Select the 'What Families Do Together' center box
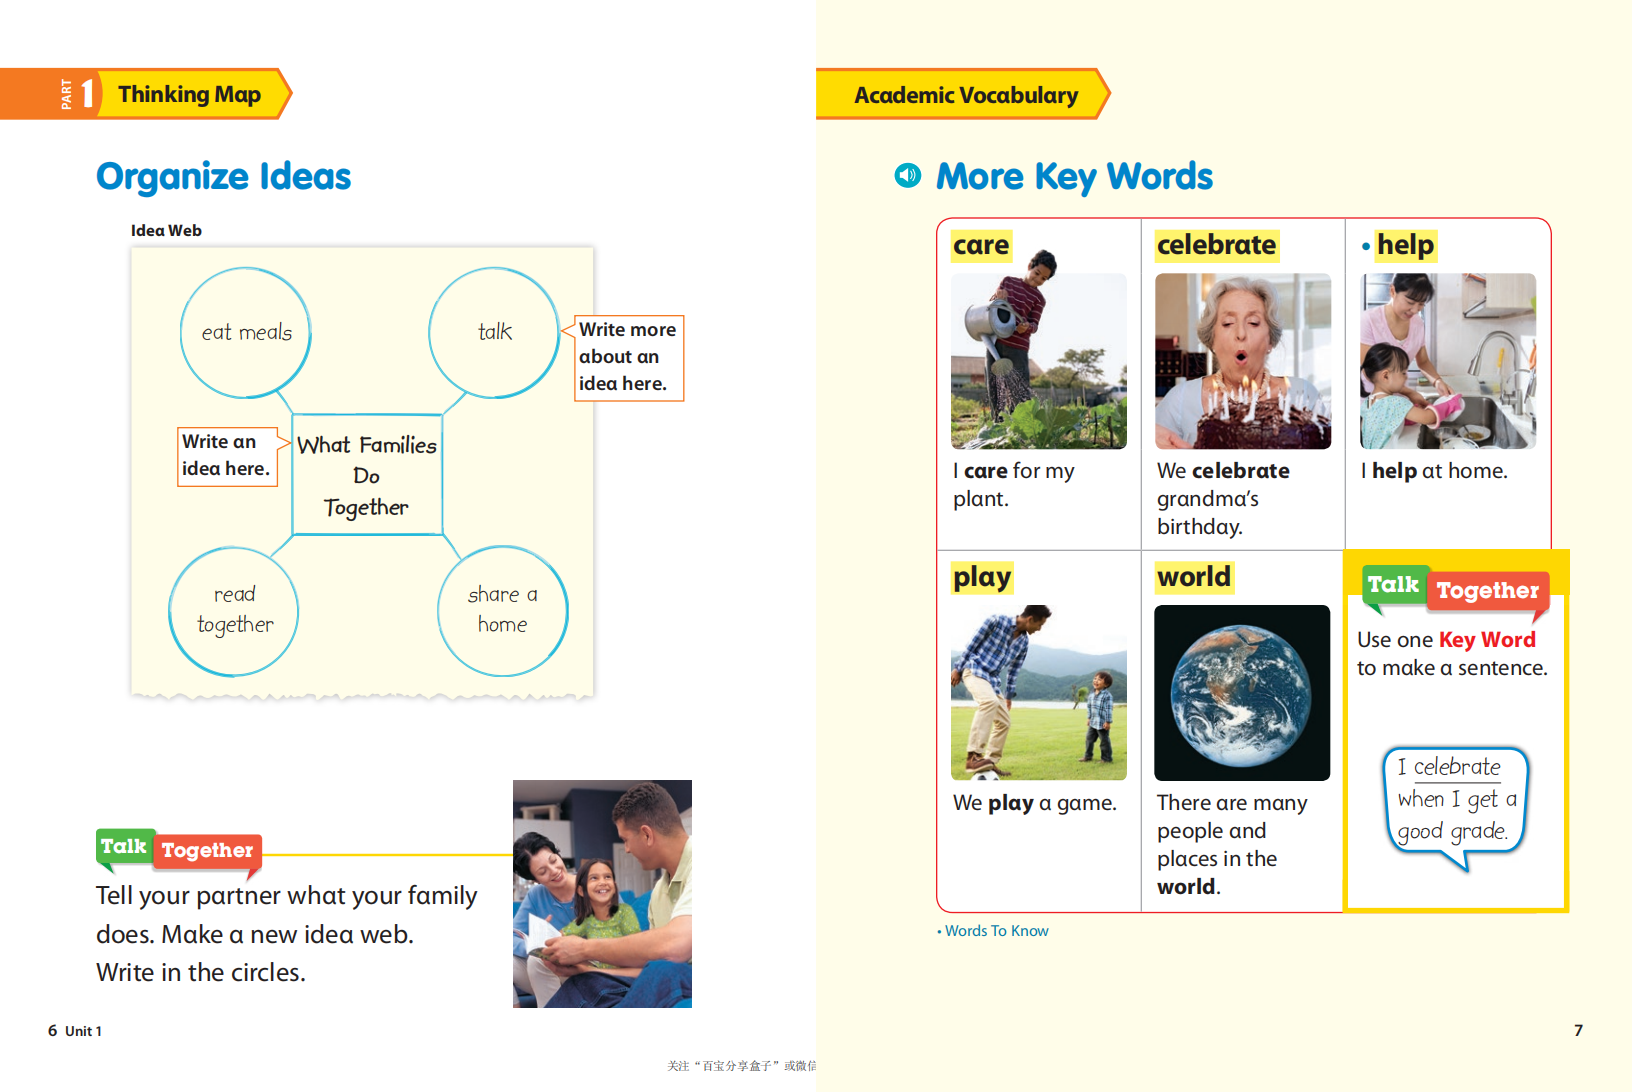 [367, 475]
